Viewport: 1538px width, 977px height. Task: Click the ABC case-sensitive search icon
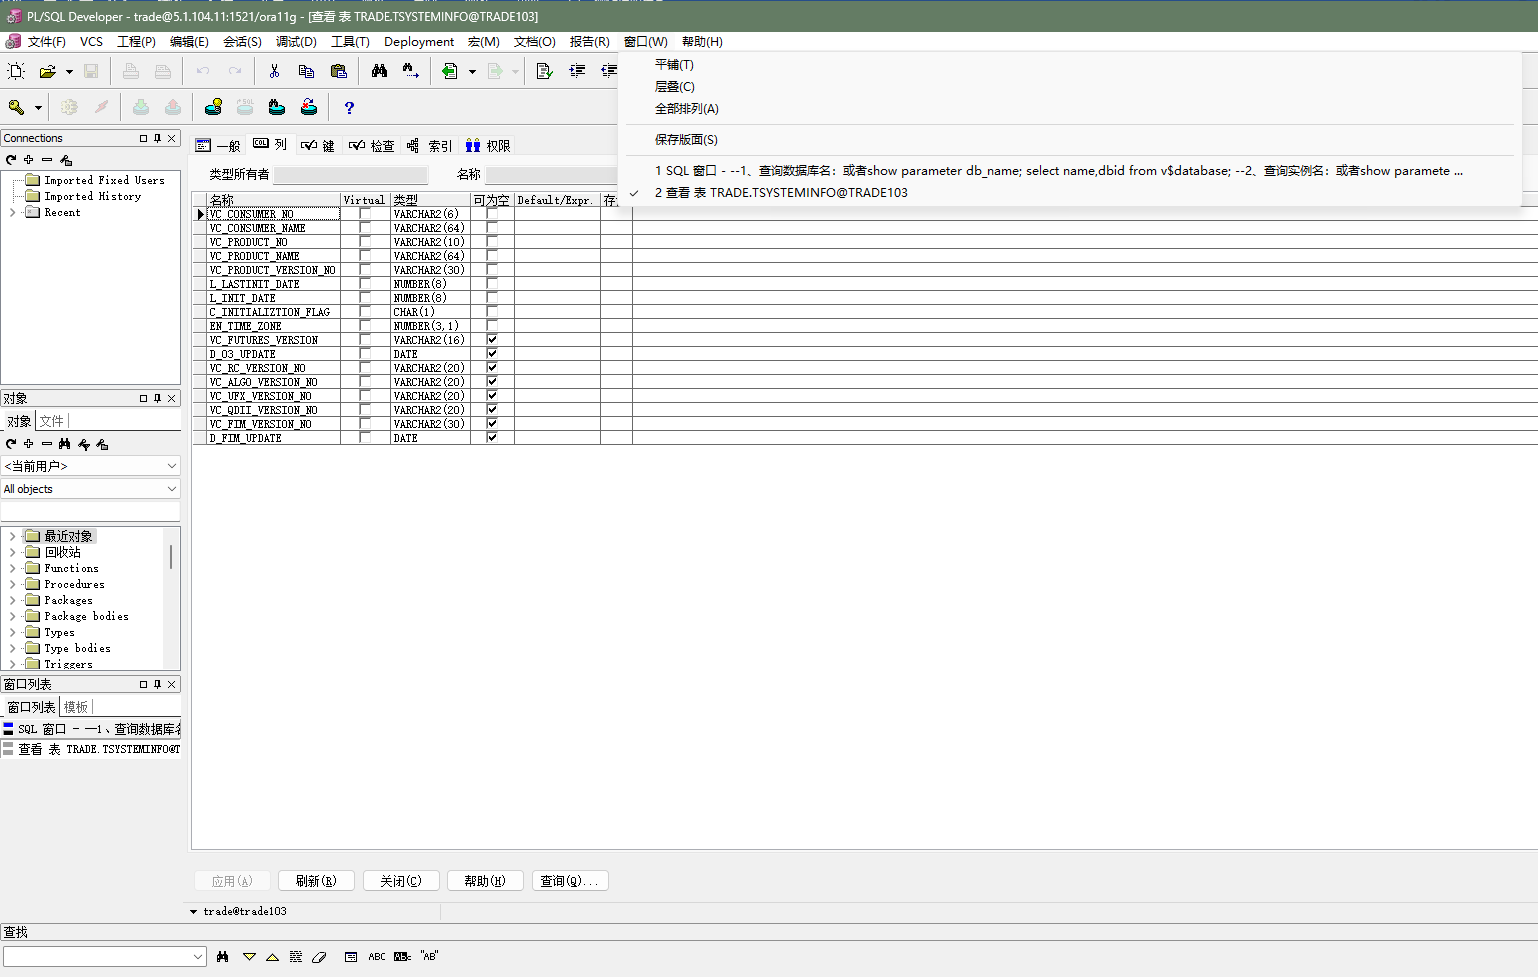[x=377, y=957]
